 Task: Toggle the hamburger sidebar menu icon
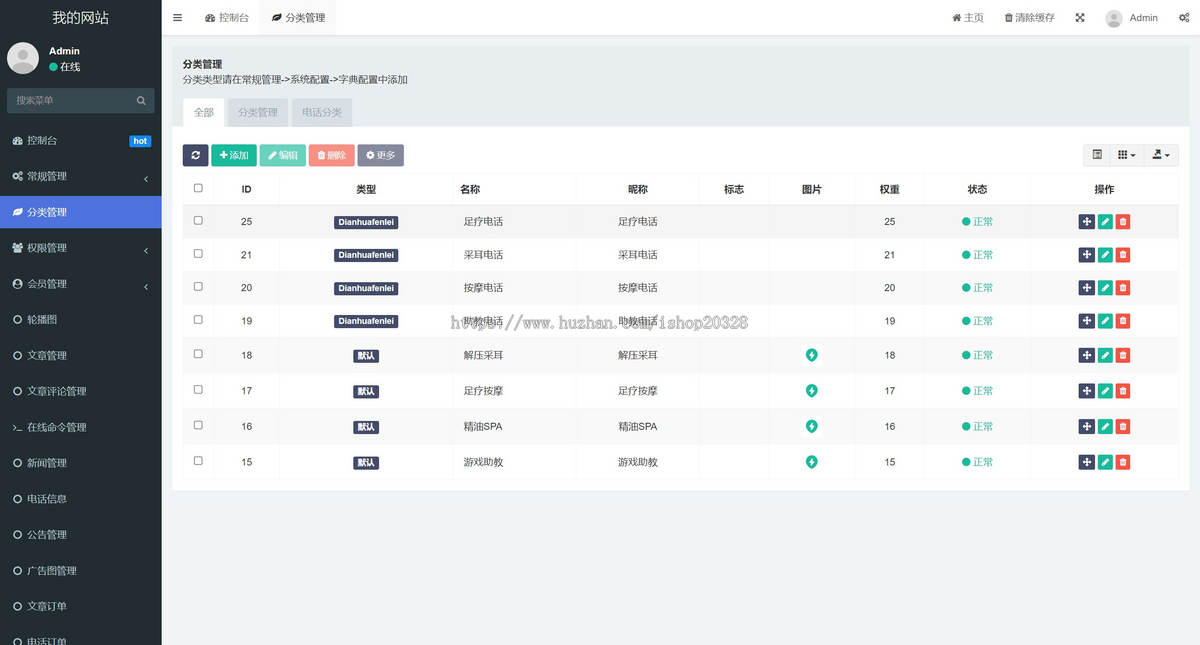[177, 18]
